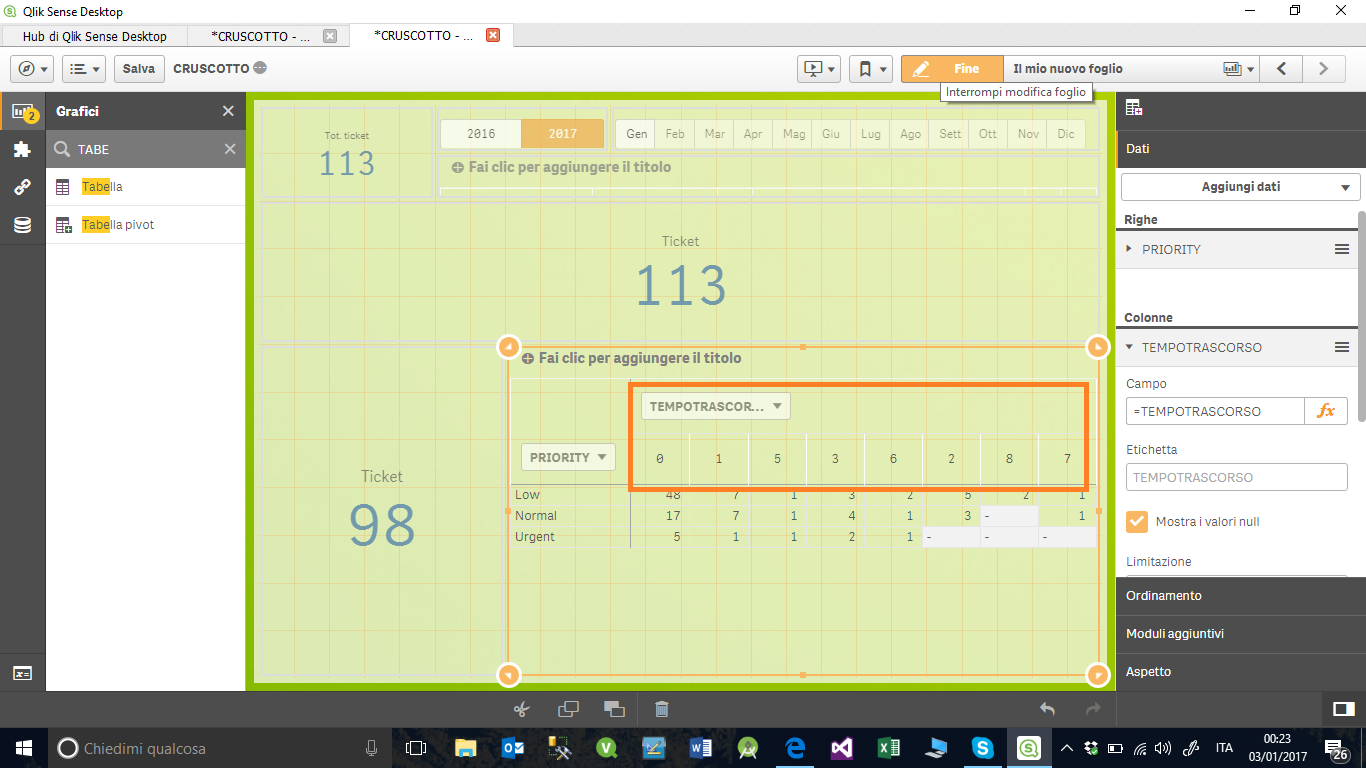The height and width of the screenshot is (768, 1366).
Task: Expand the Ordinamento section
Action: click(x=1241, y=595)
